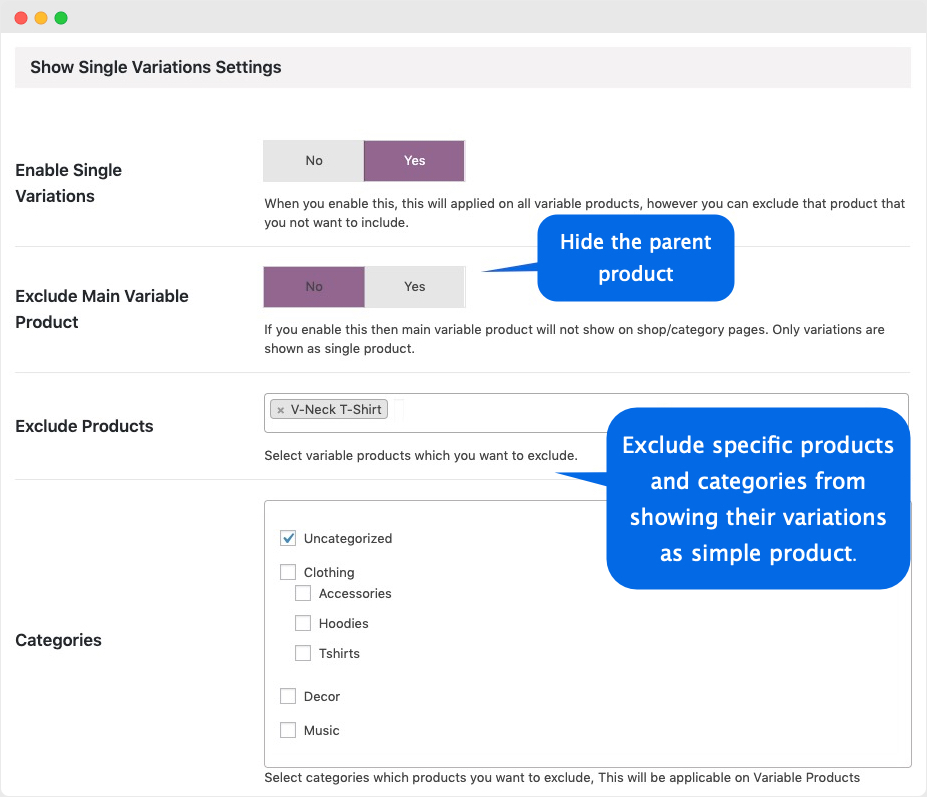
Task: Check the Decor category
Action: (x=287, y=695)
